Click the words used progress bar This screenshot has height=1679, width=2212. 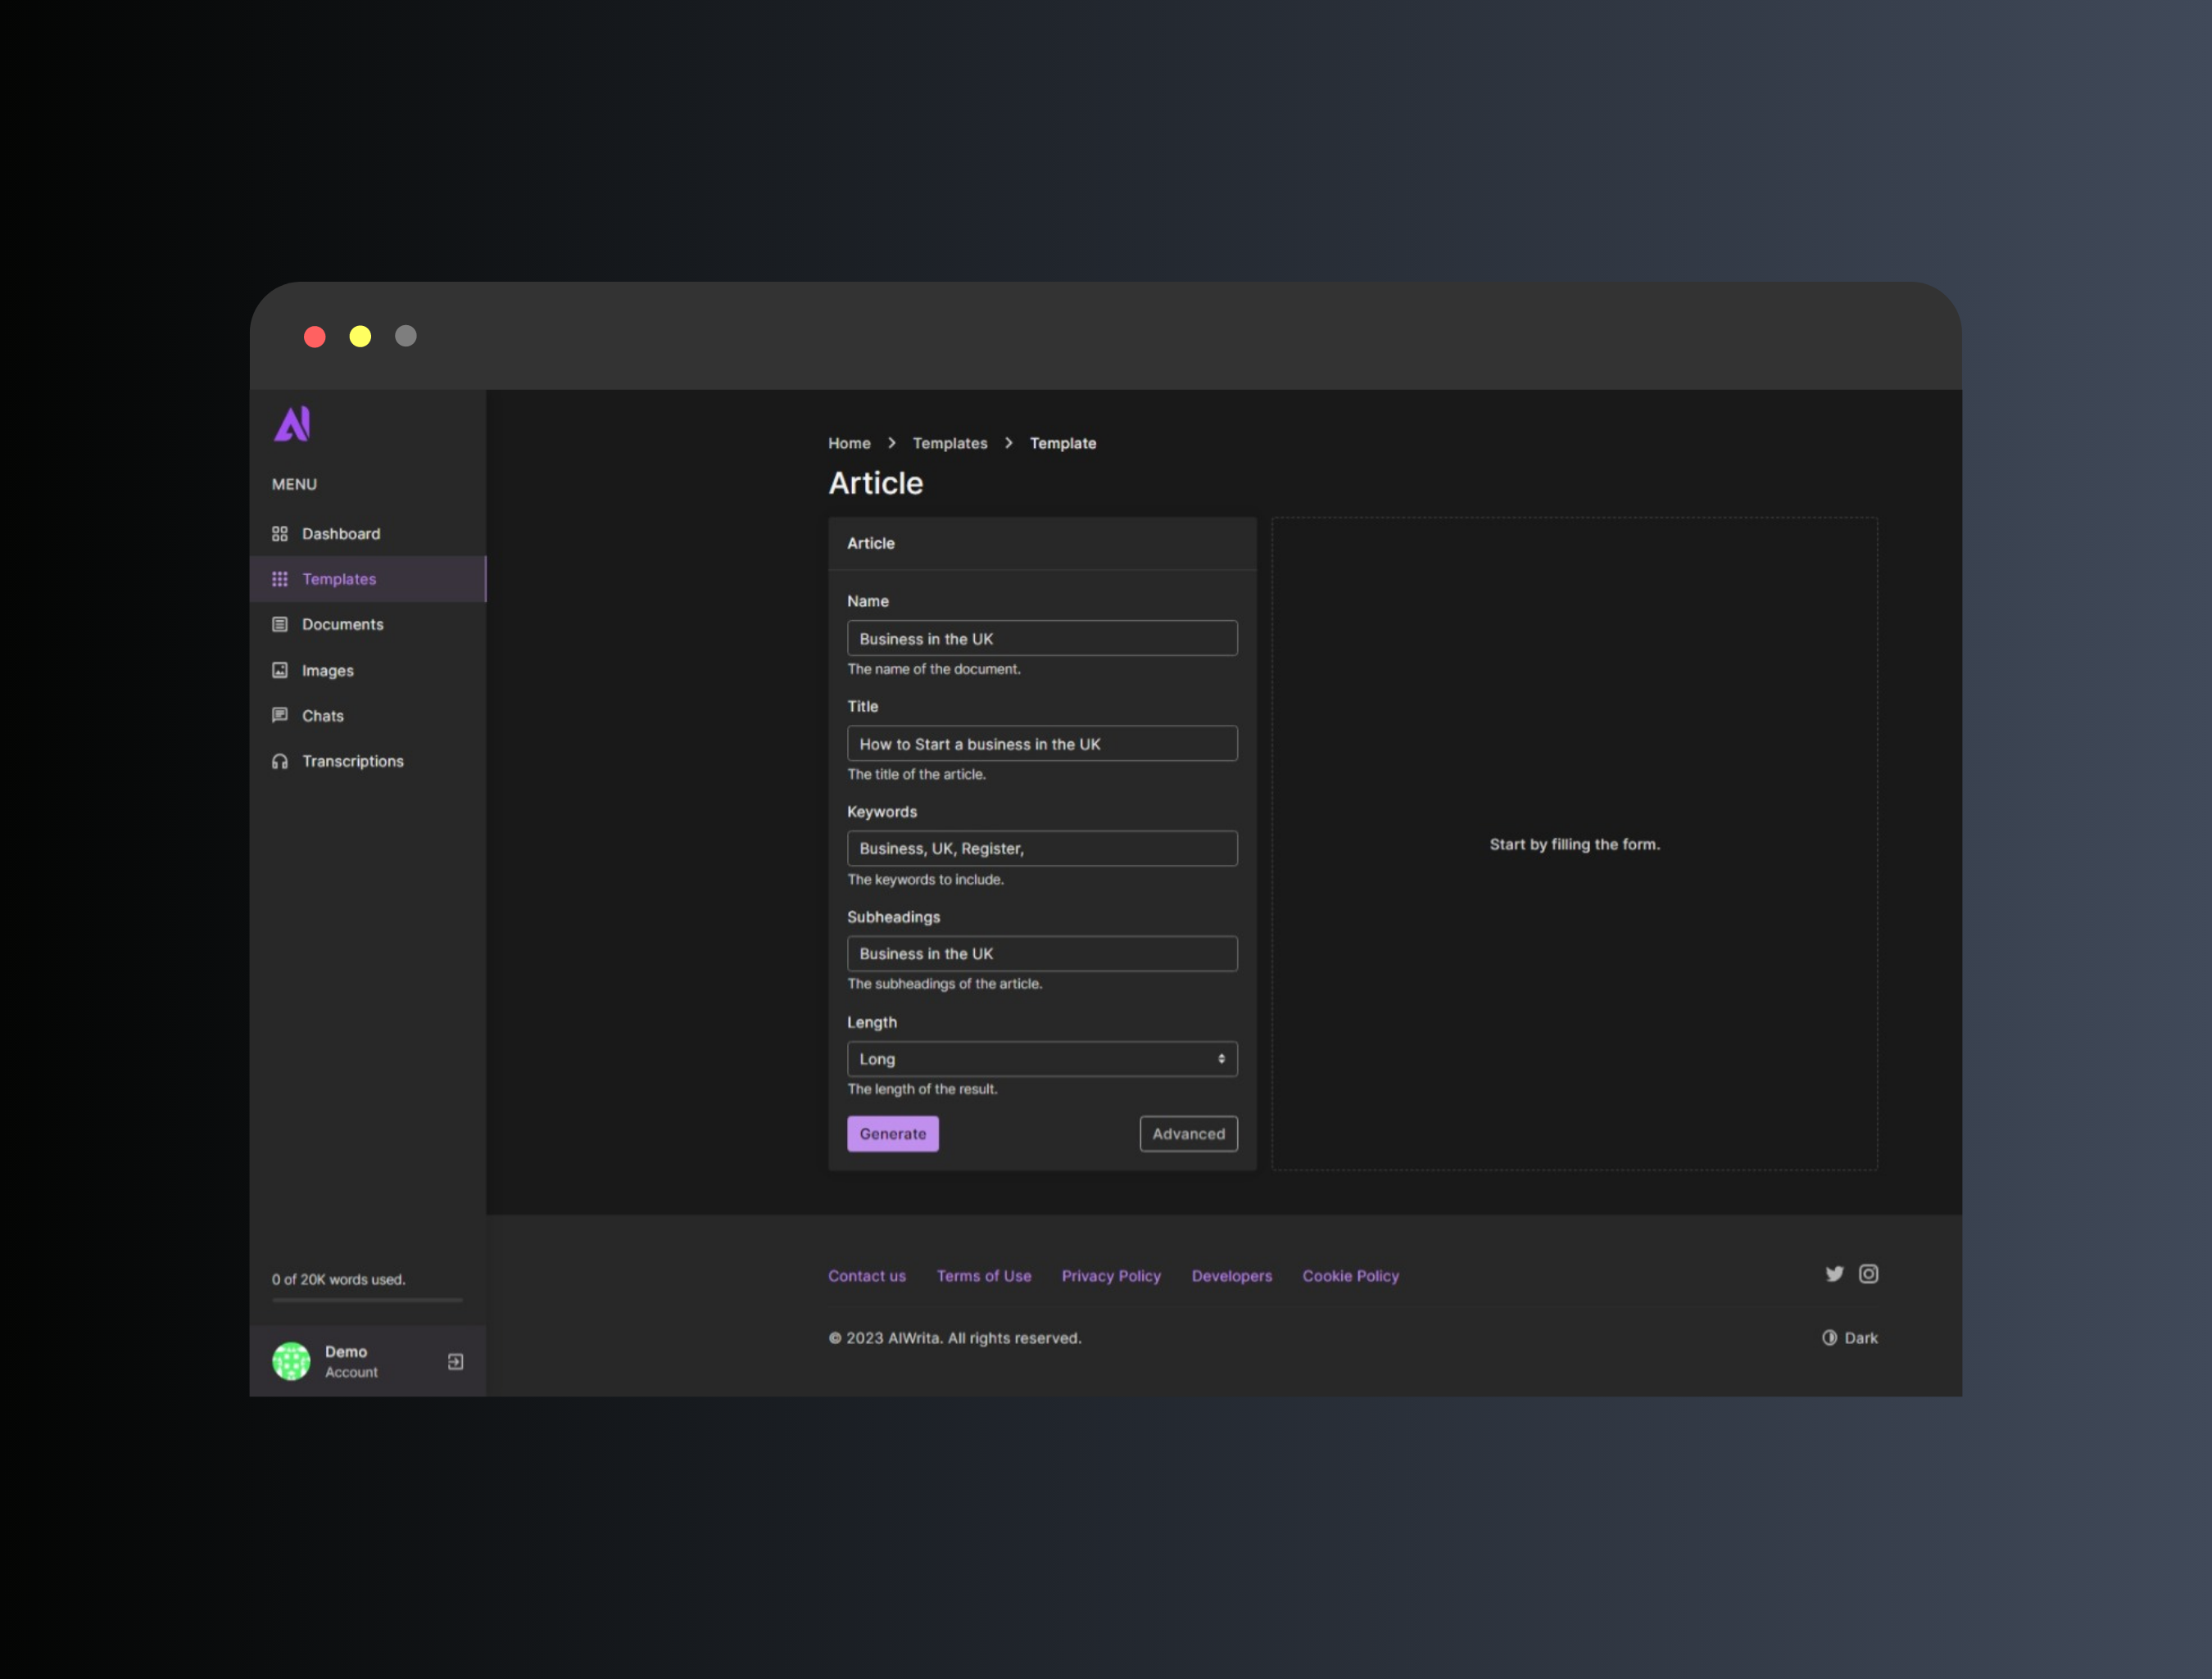point(367,1300)
